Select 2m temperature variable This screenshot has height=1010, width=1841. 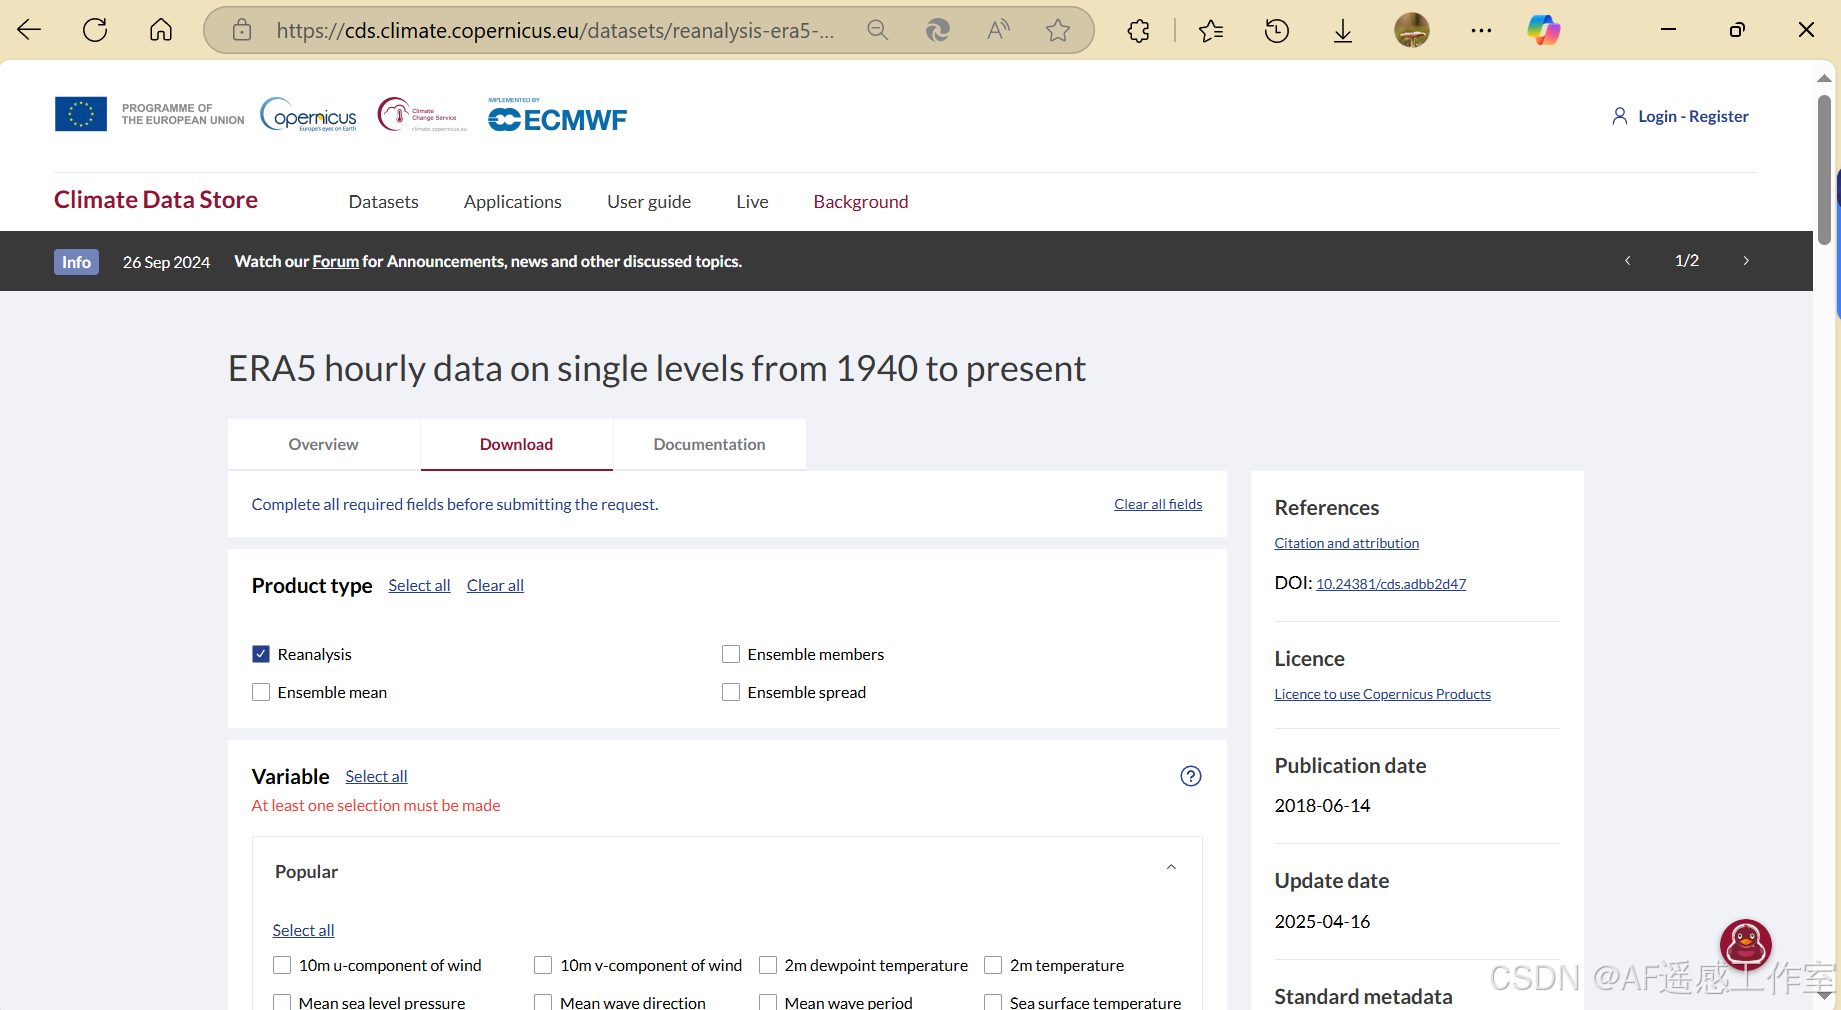click(x=993, y=965)
